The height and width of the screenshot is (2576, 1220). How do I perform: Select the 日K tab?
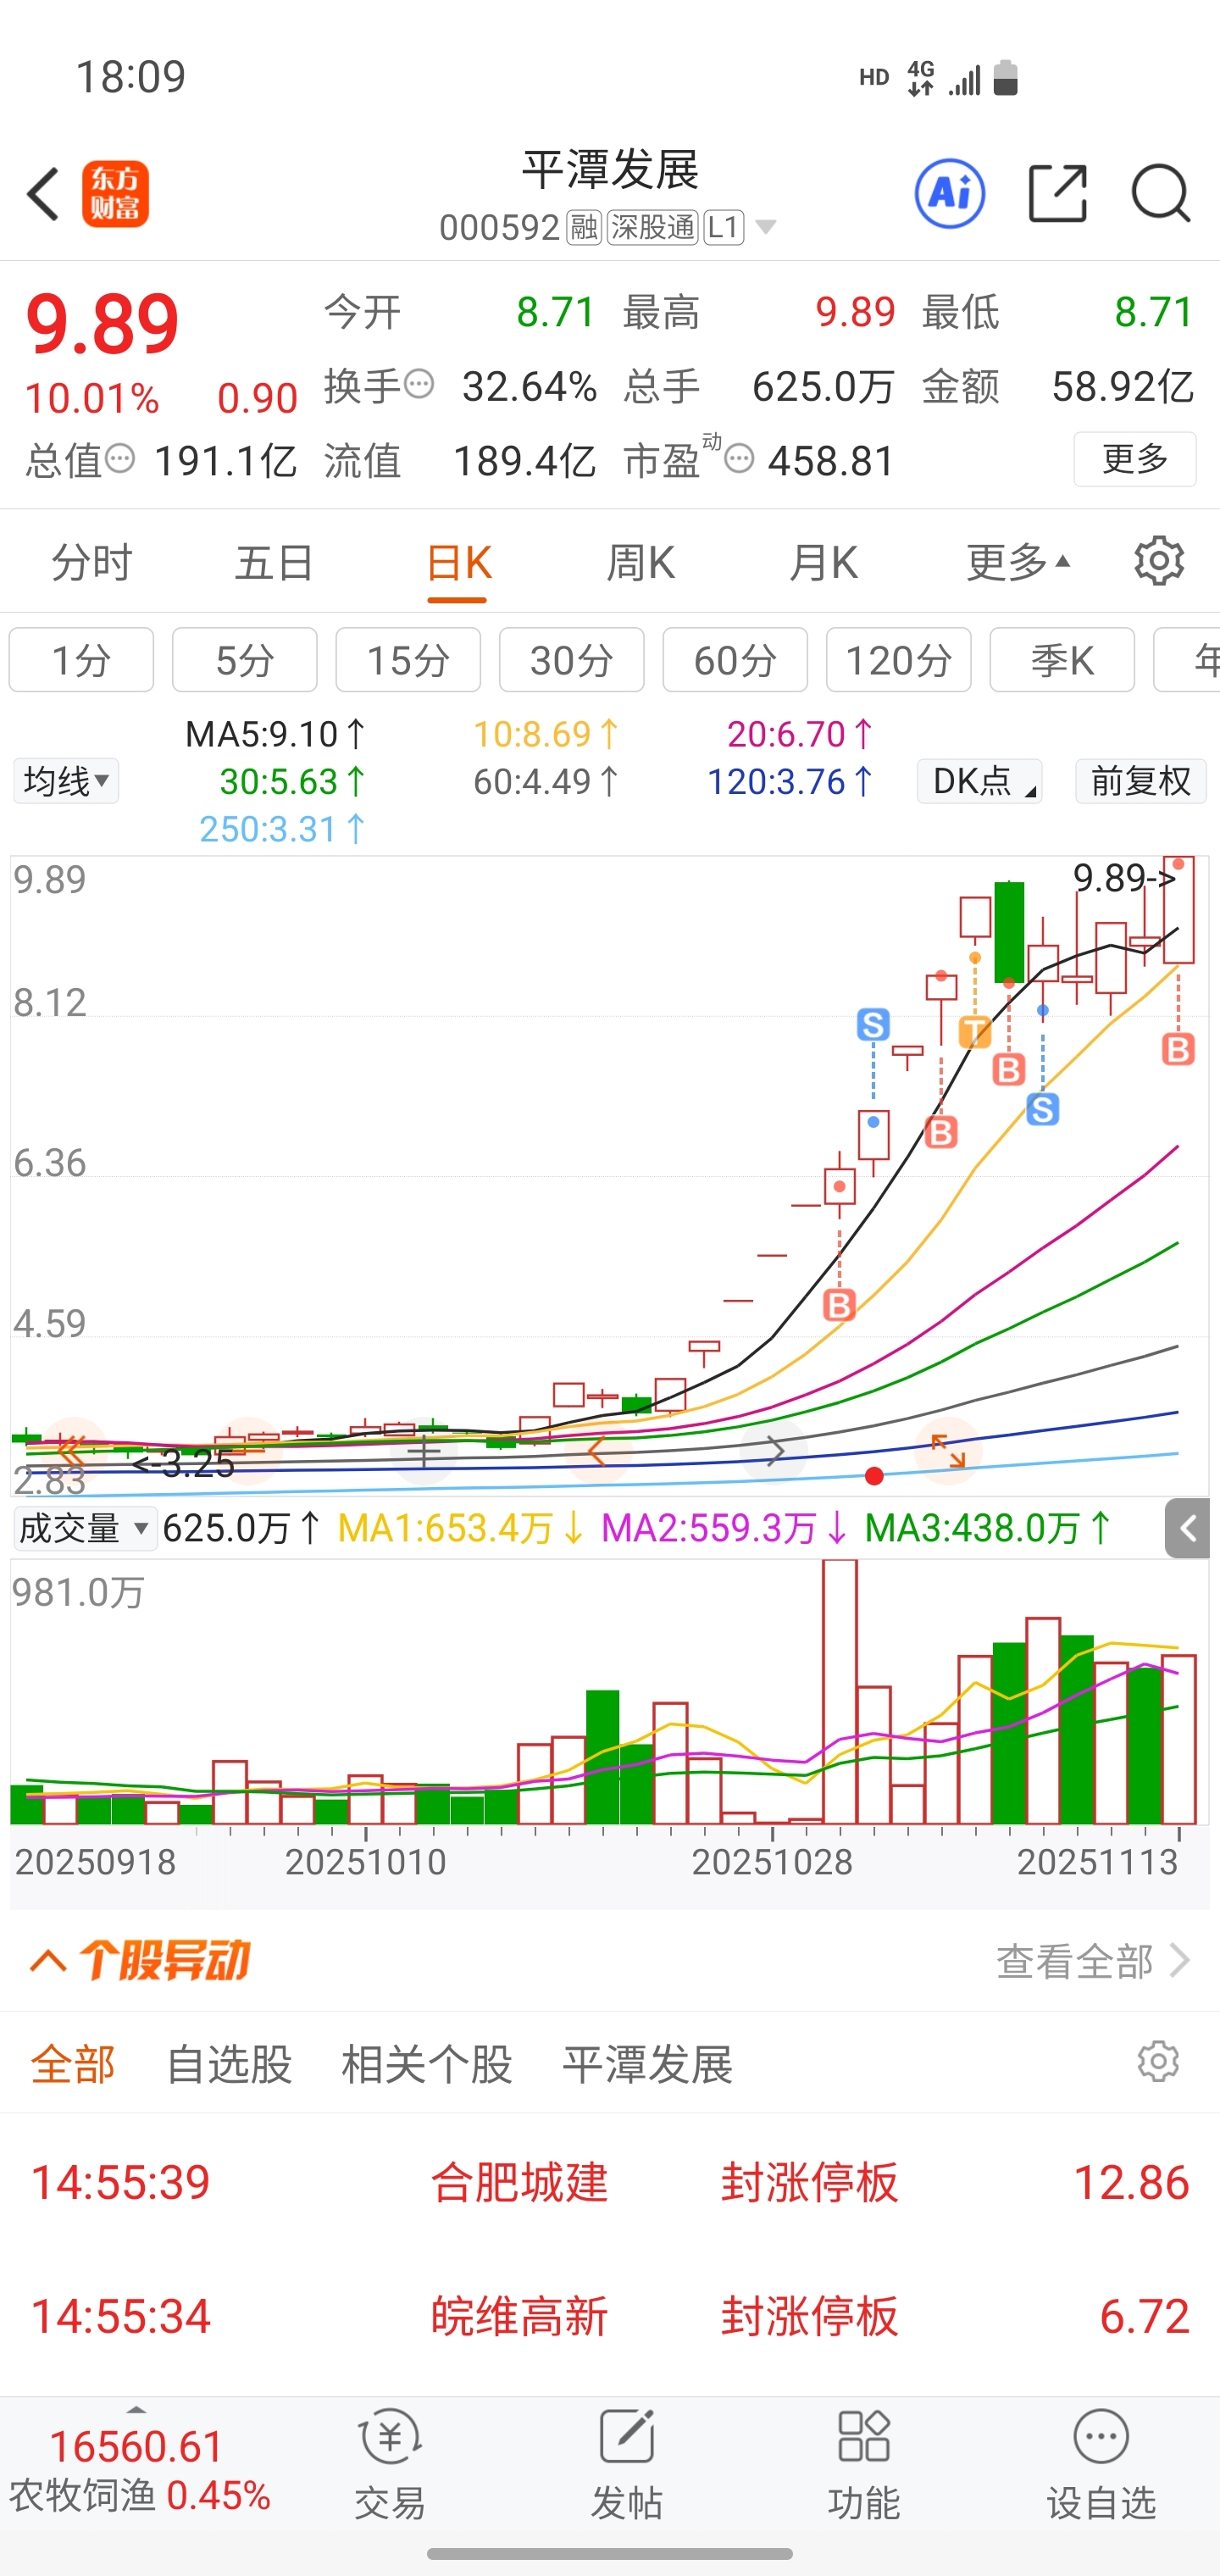click(458, 563)
